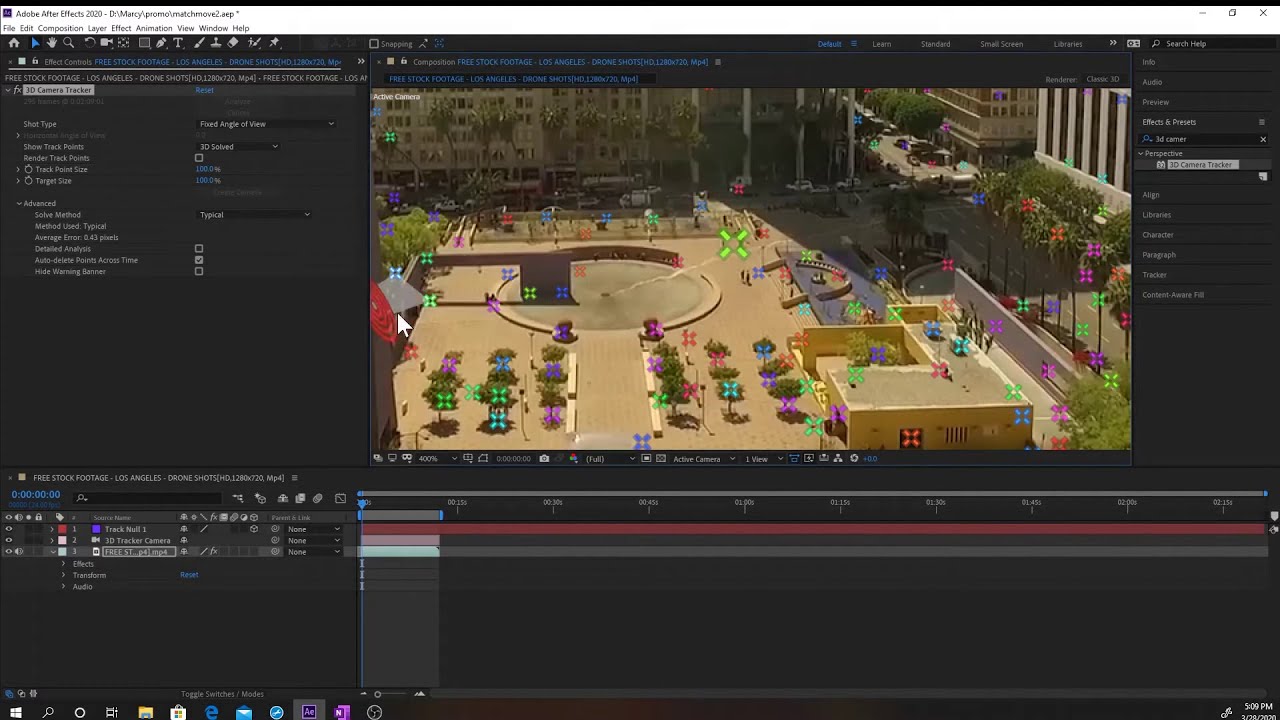Open File Explorer from the taskbar
Image resolution: width=1280 pixels, height=720 pixels.
[x=145, y=712]
